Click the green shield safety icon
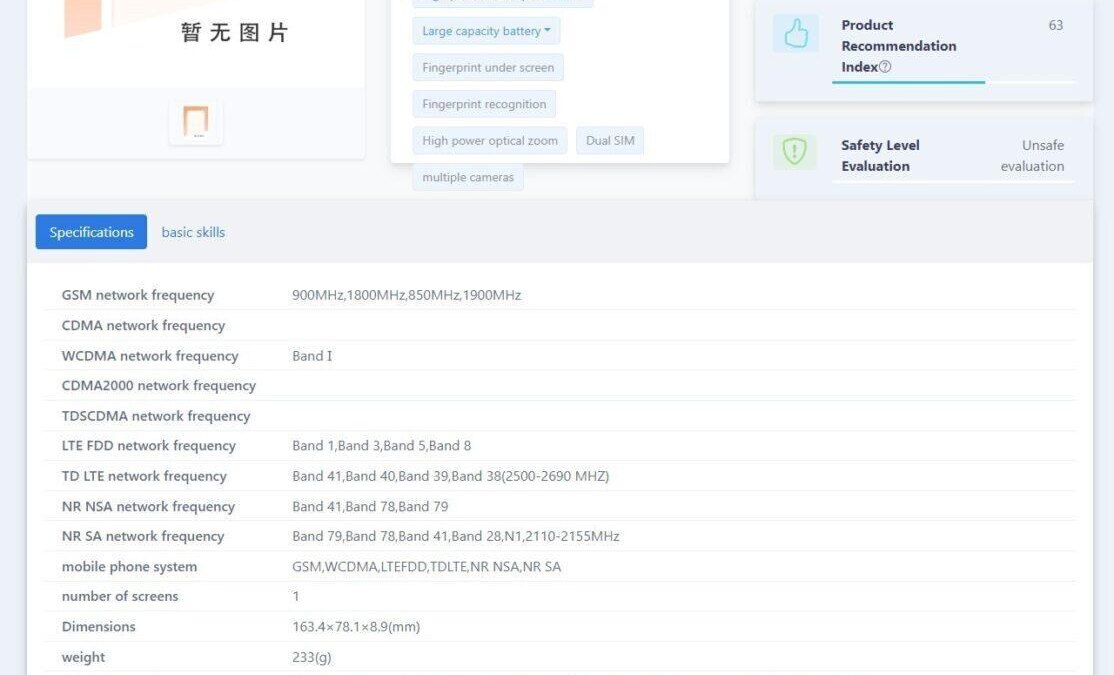 tap(795, 152)
